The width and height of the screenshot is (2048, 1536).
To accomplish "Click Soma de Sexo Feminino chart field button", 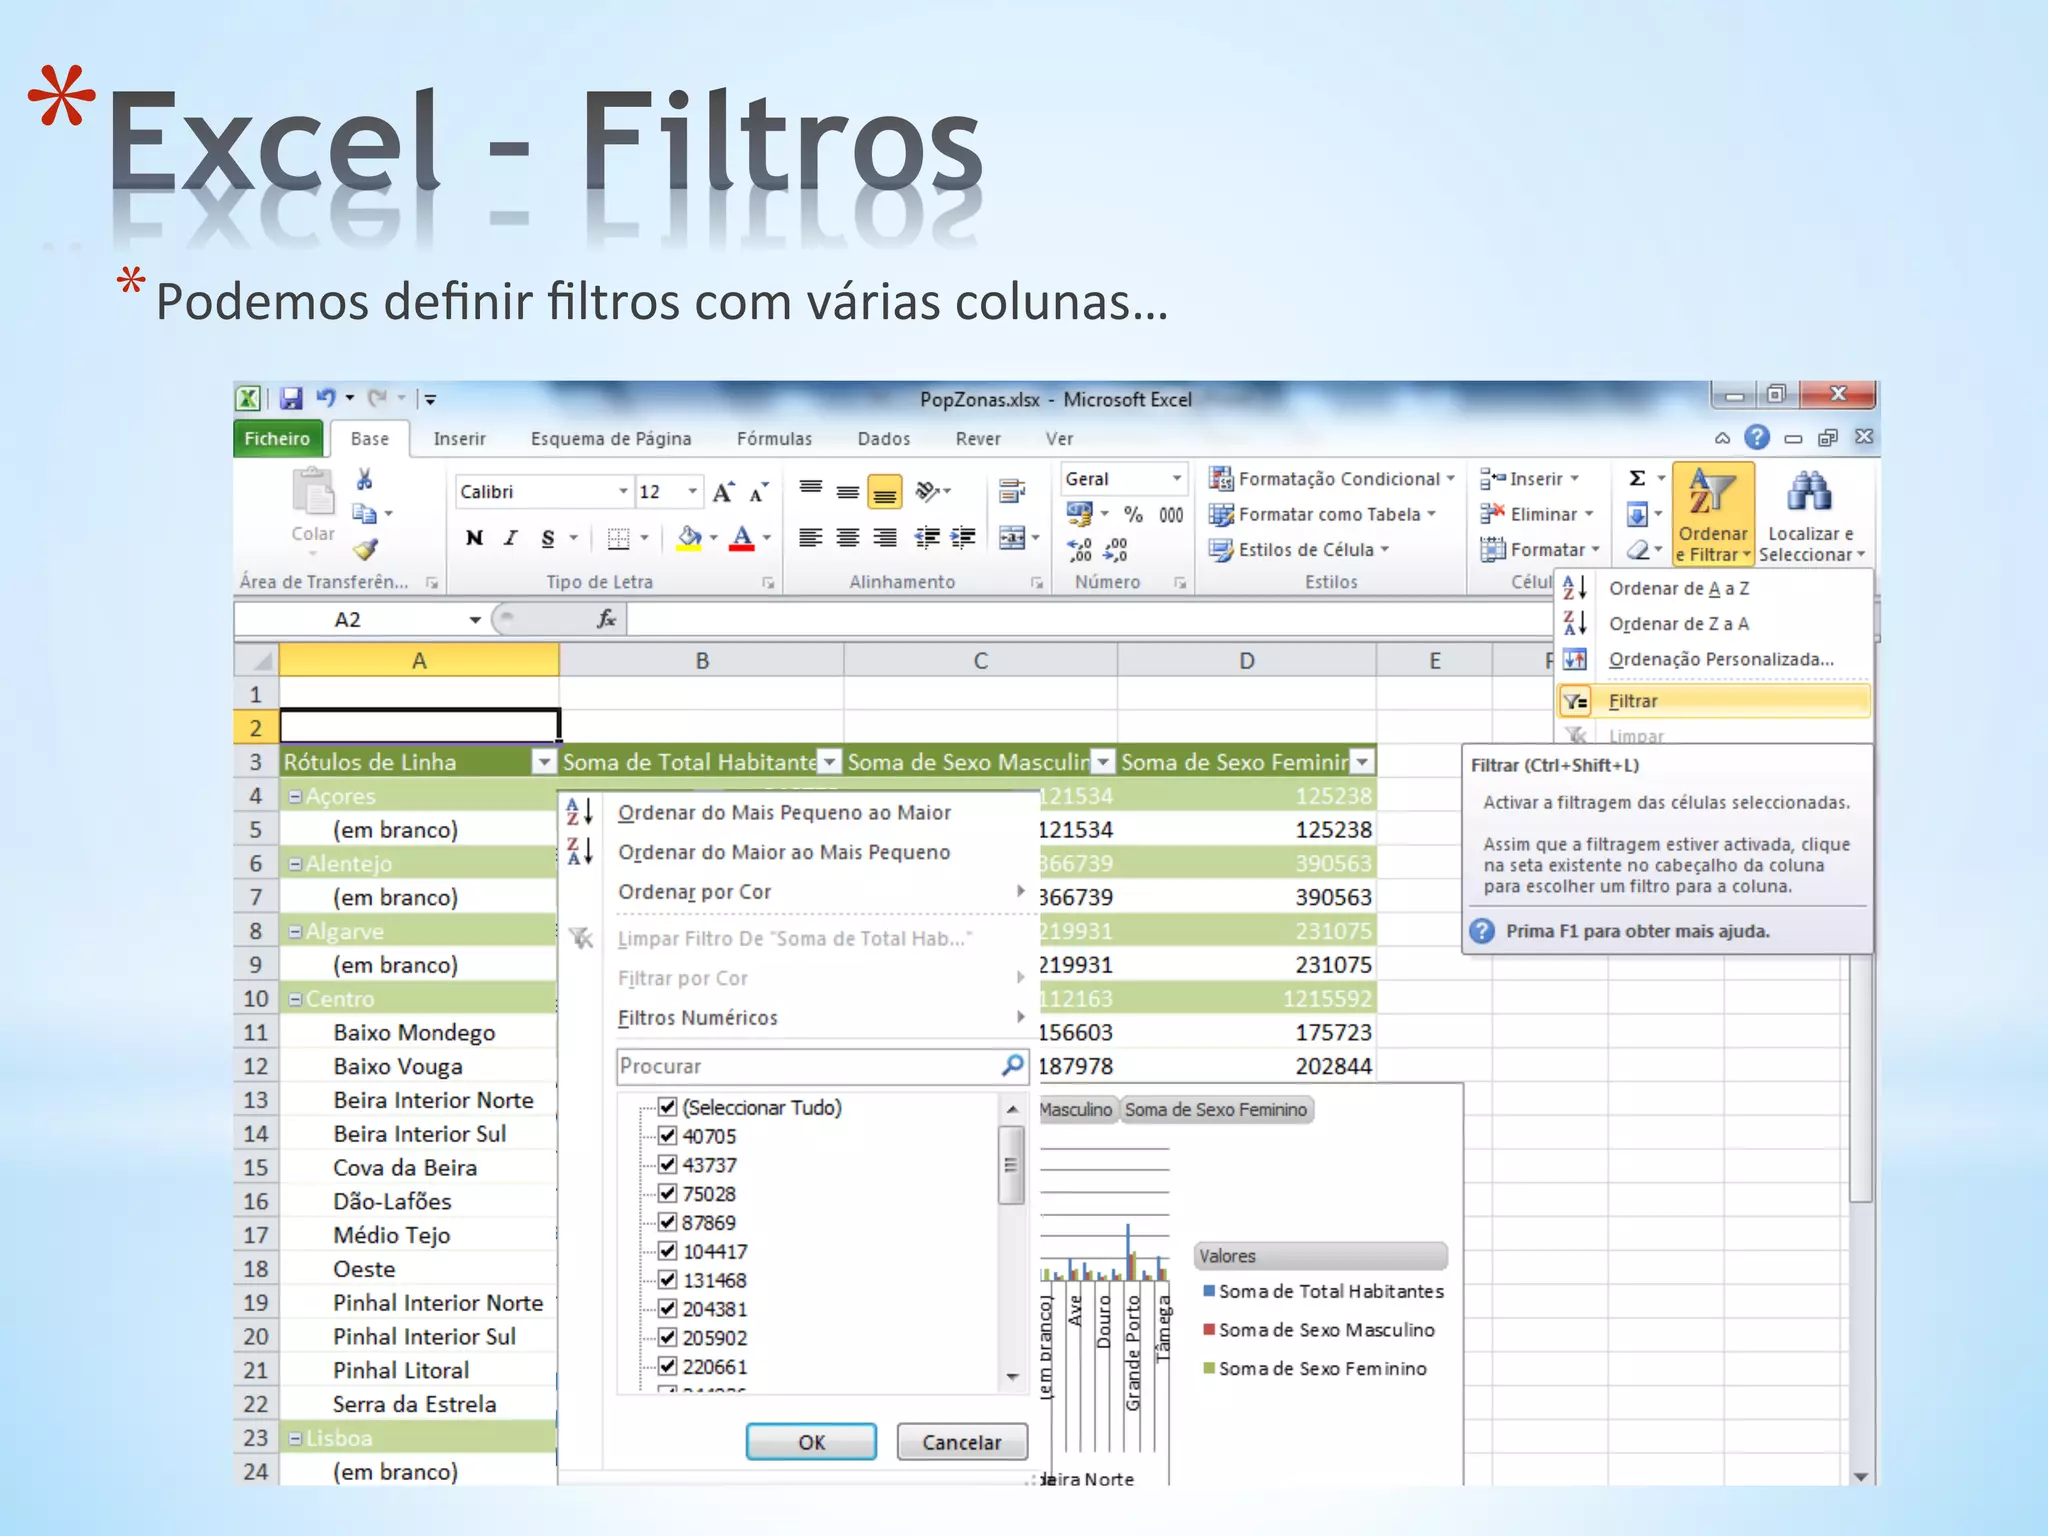I will [1216, 1109].
